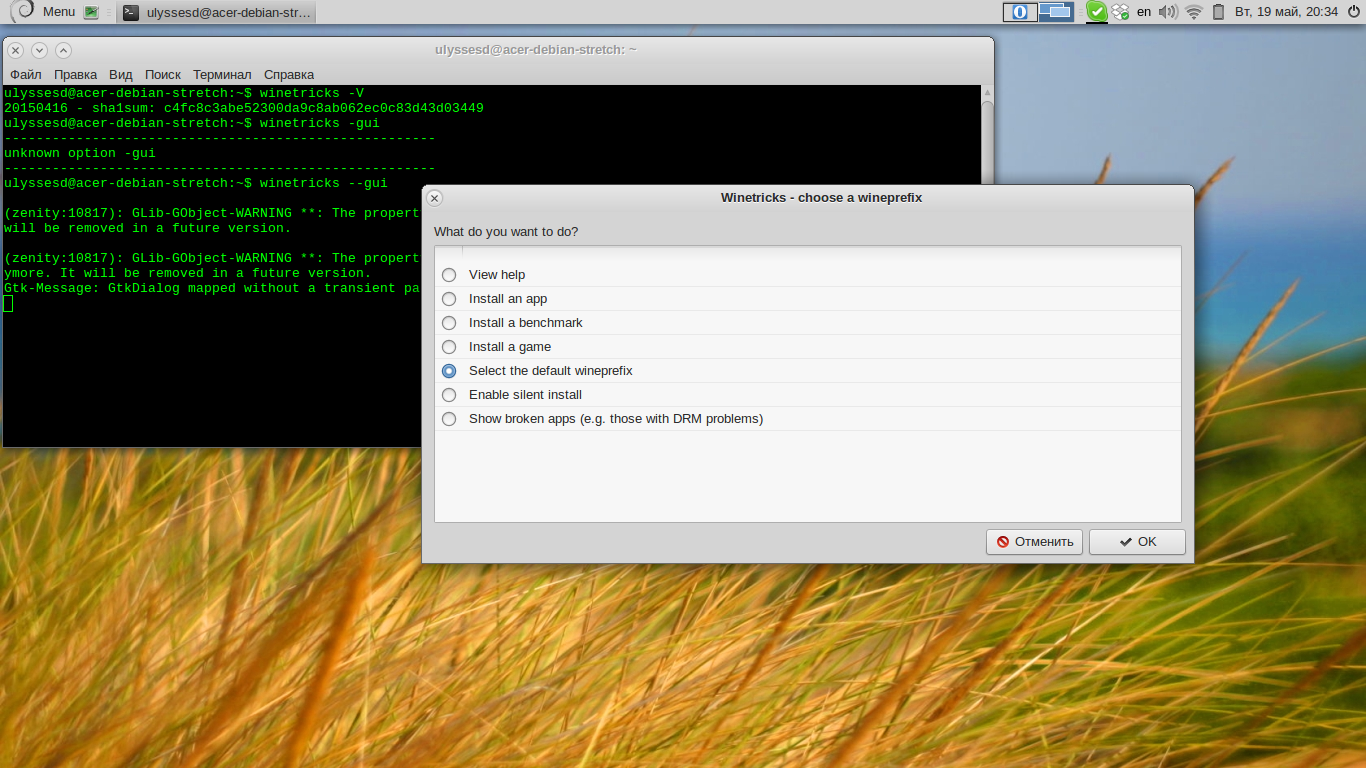Image resolution: width=1366 pixels, height=768 pixels.
Task: Open the Вид menu in terminal
Action: tap(121, 75)
